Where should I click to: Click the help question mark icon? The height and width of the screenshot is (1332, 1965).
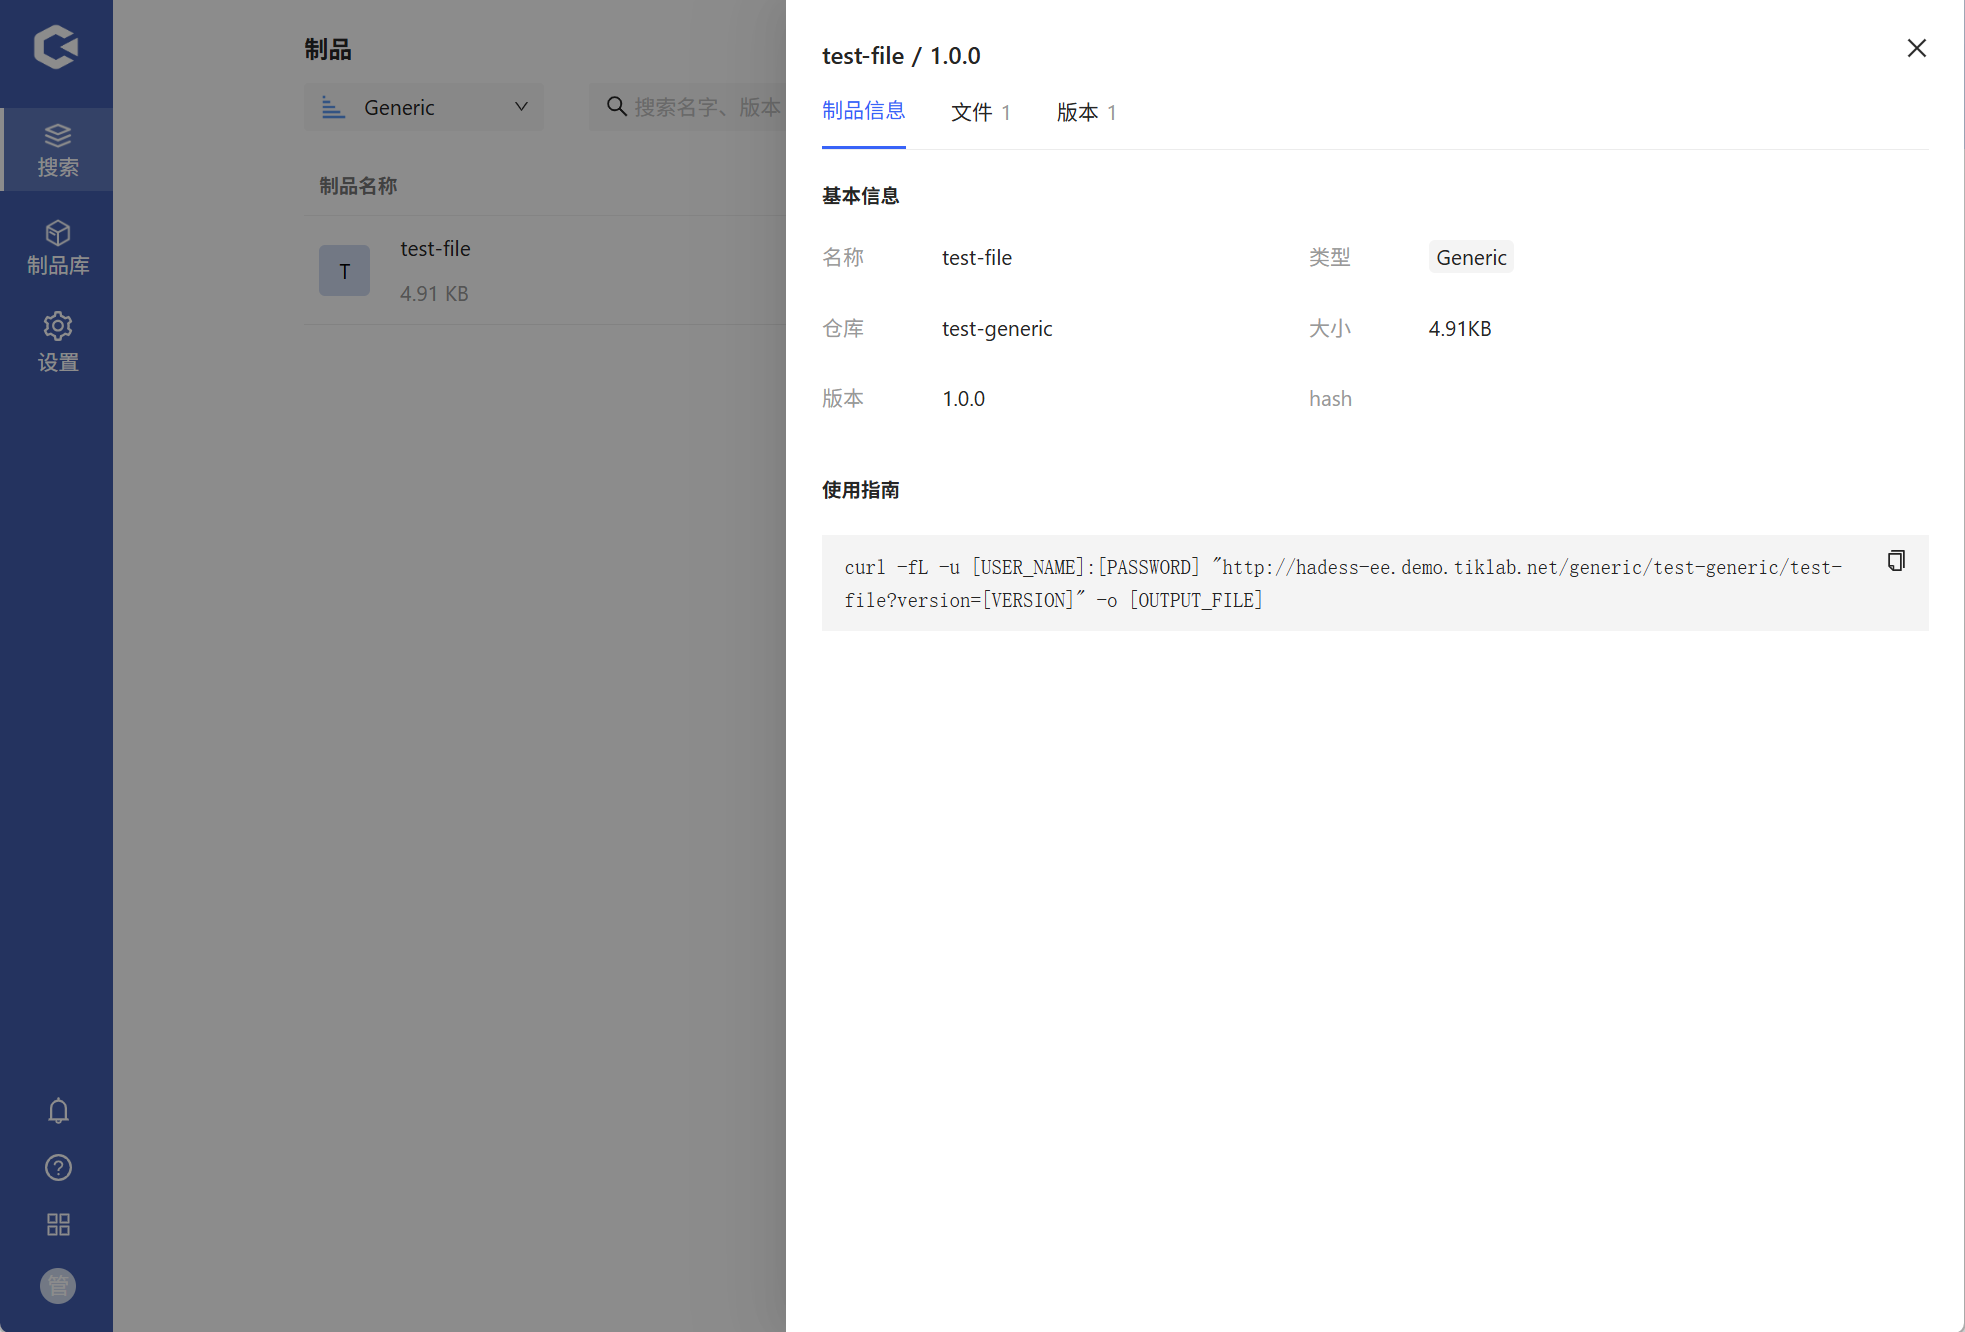(x=58, y=1168)
